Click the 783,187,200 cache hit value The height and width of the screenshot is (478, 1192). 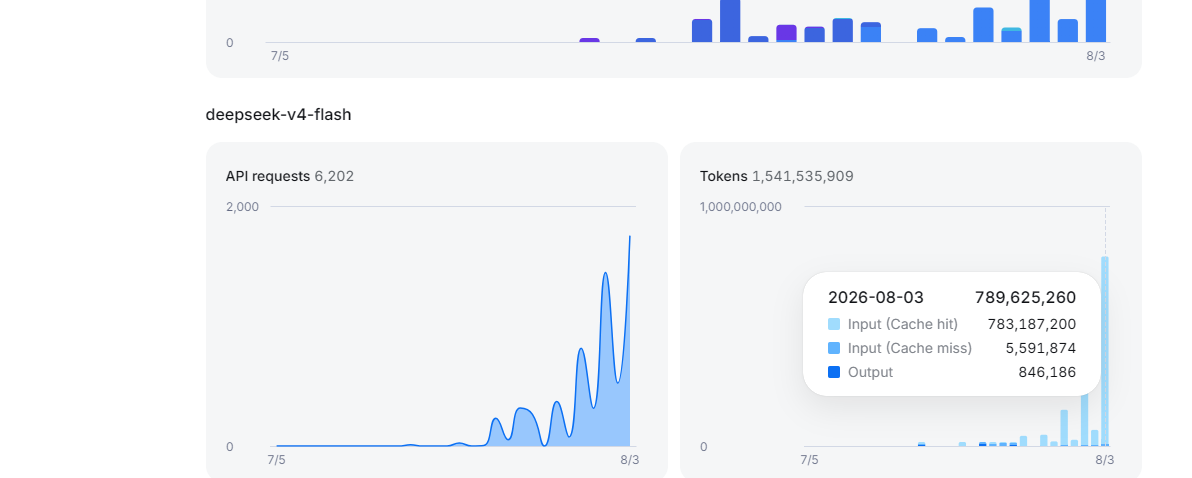(1032, 324)
